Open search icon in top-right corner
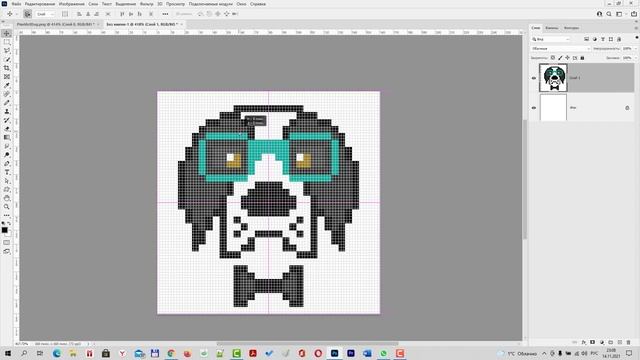The height and width of the screenshot is (360, 640). click(x=609, y=14)
